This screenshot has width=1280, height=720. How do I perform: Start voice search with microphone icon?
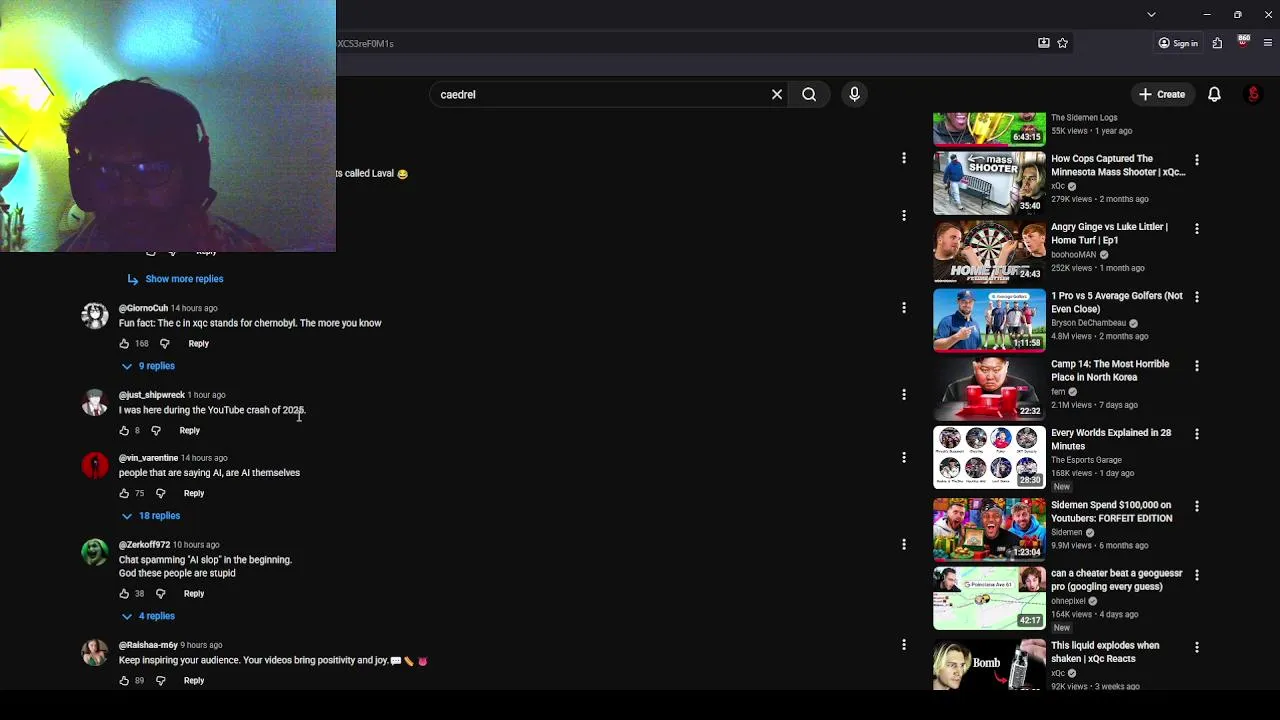(854, 94)
